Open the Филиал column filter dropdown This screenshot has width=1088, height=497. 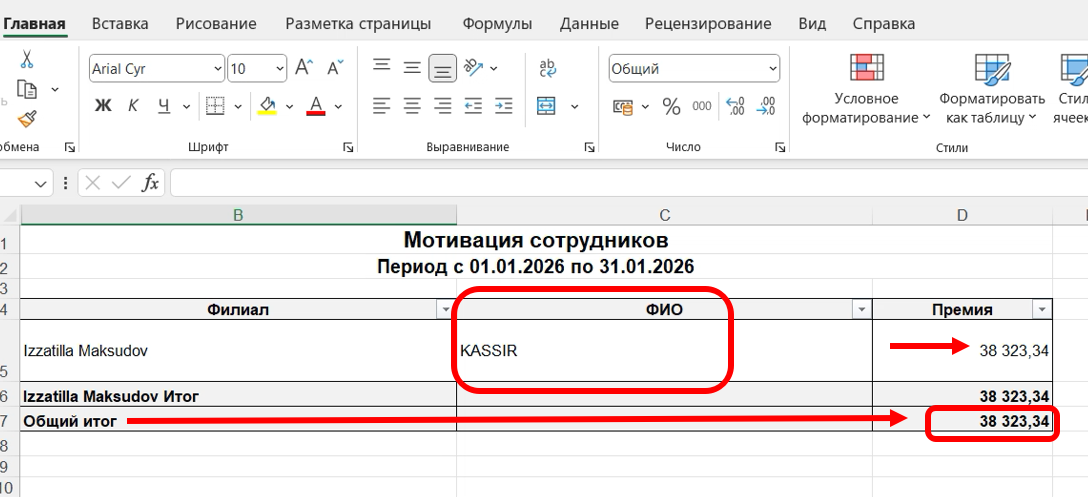click(446, 310)
